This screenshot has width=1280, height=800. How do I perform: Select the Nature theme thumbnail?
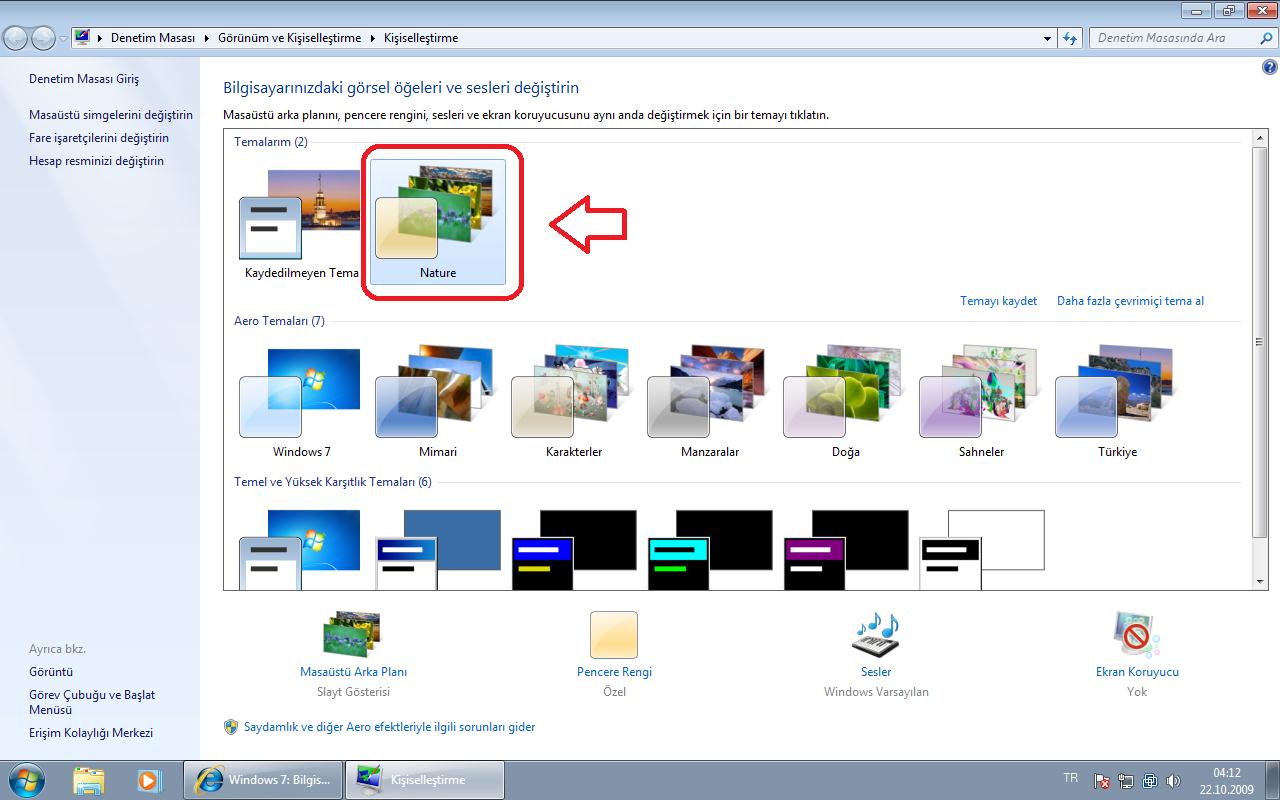[x=438, y=222]
